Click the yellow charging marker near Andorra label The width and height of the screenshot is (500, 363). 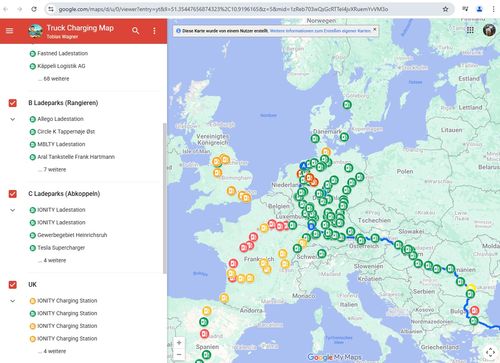pos(224,298)
